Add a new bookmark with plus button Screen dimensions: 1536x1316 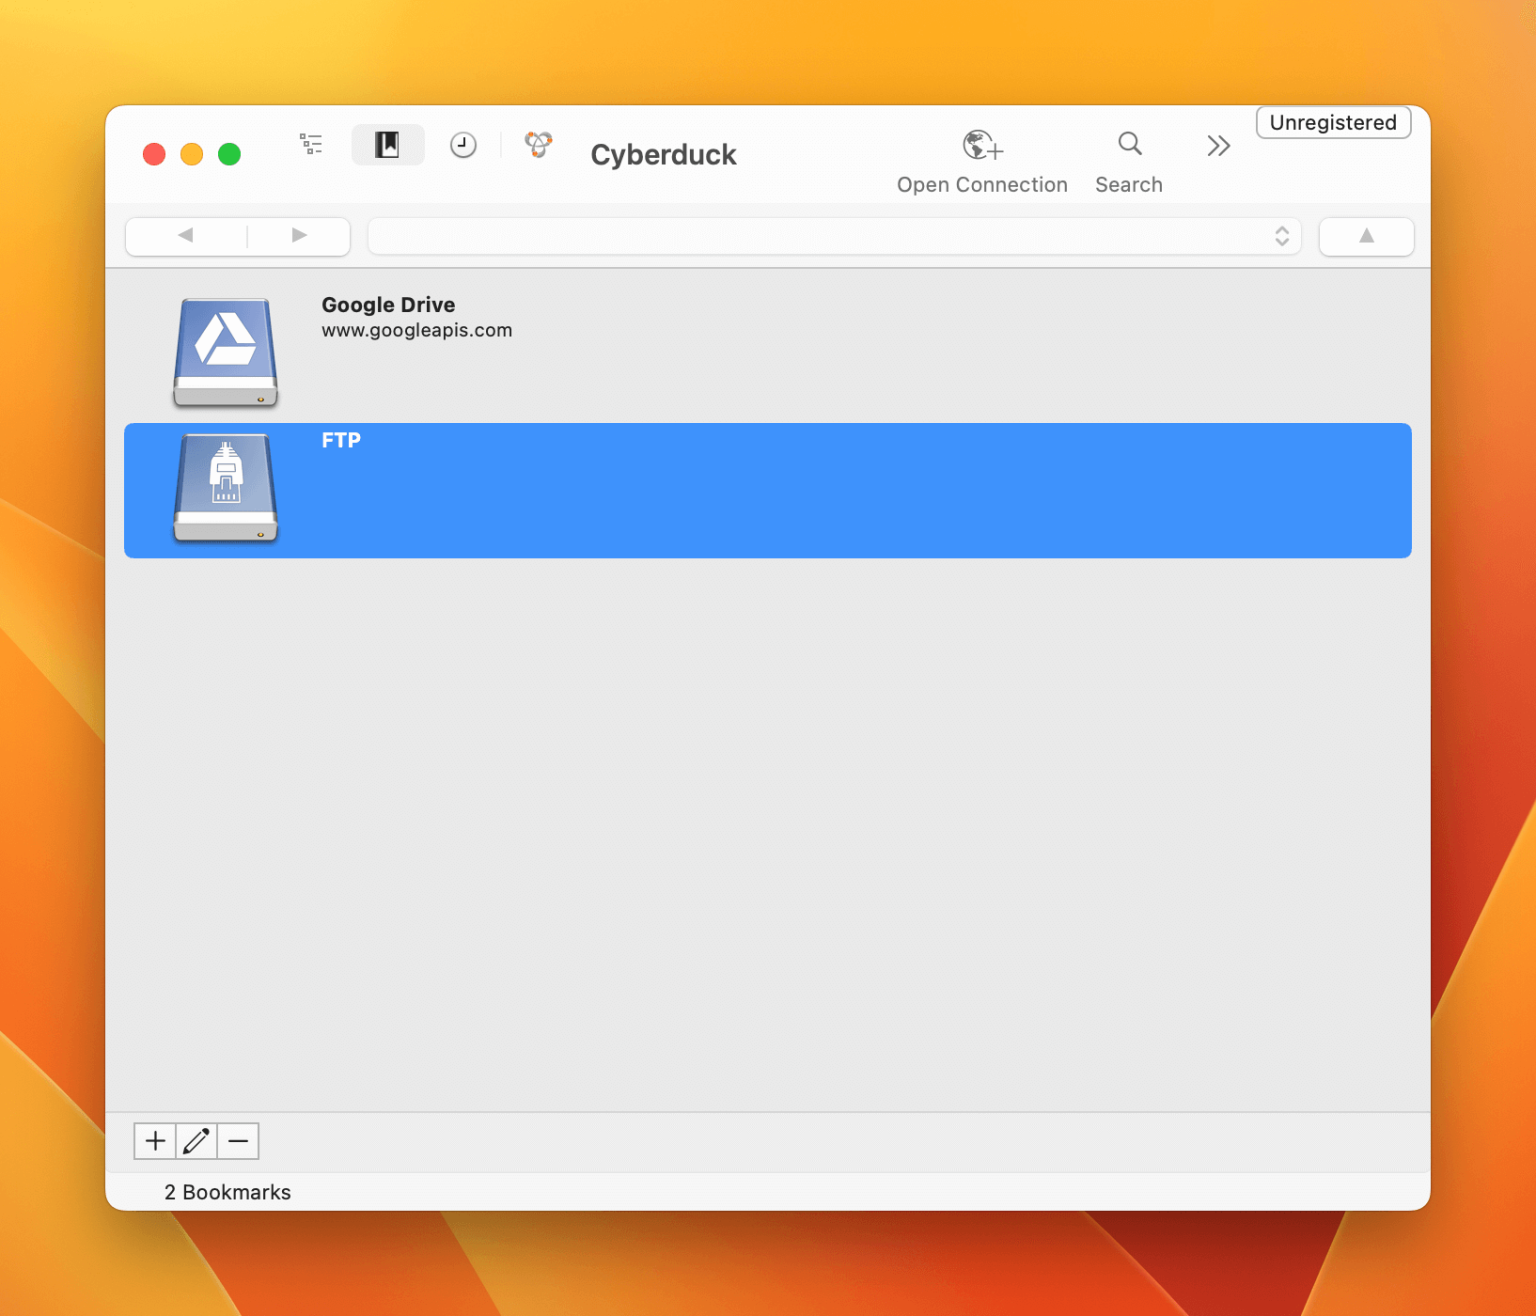pyautogui.click(x=155, y=1141)
